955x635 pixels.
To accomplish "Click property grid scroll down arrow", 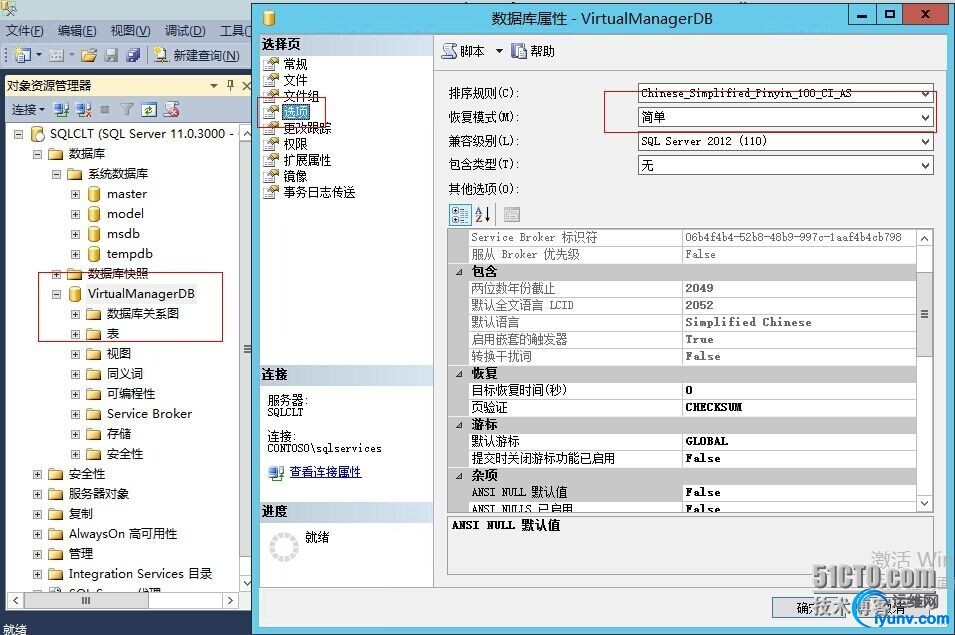I will [x=925, y=503].
